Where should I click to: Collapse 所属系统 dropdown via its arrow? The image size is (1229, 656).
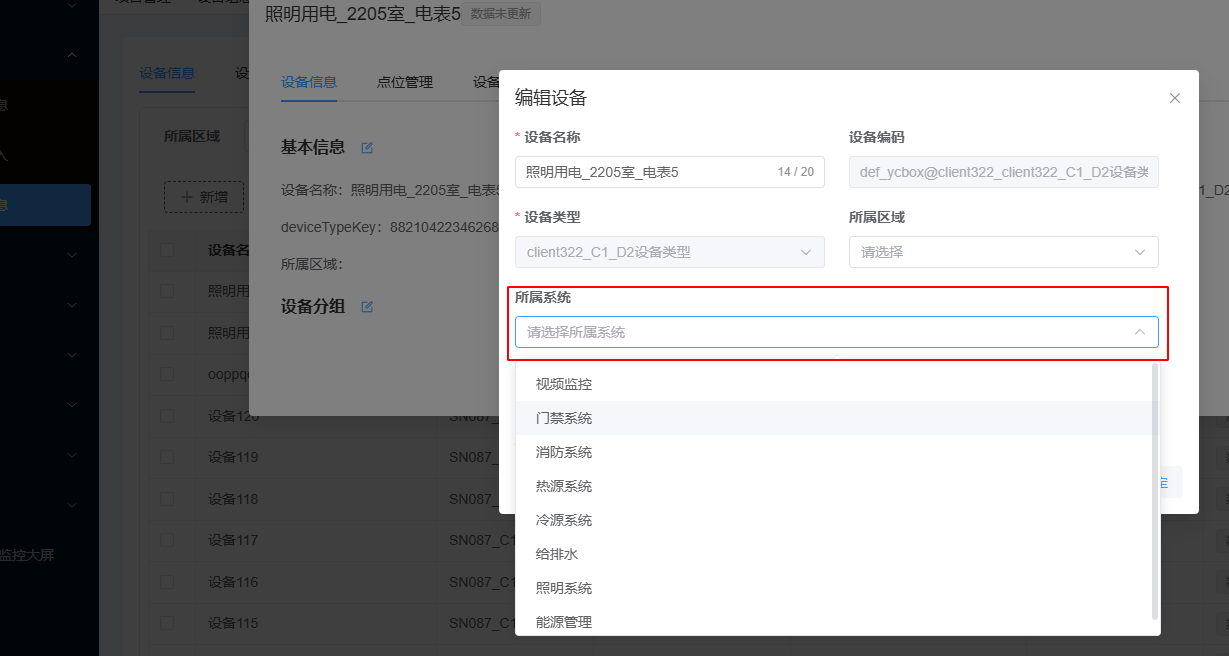1140,332
